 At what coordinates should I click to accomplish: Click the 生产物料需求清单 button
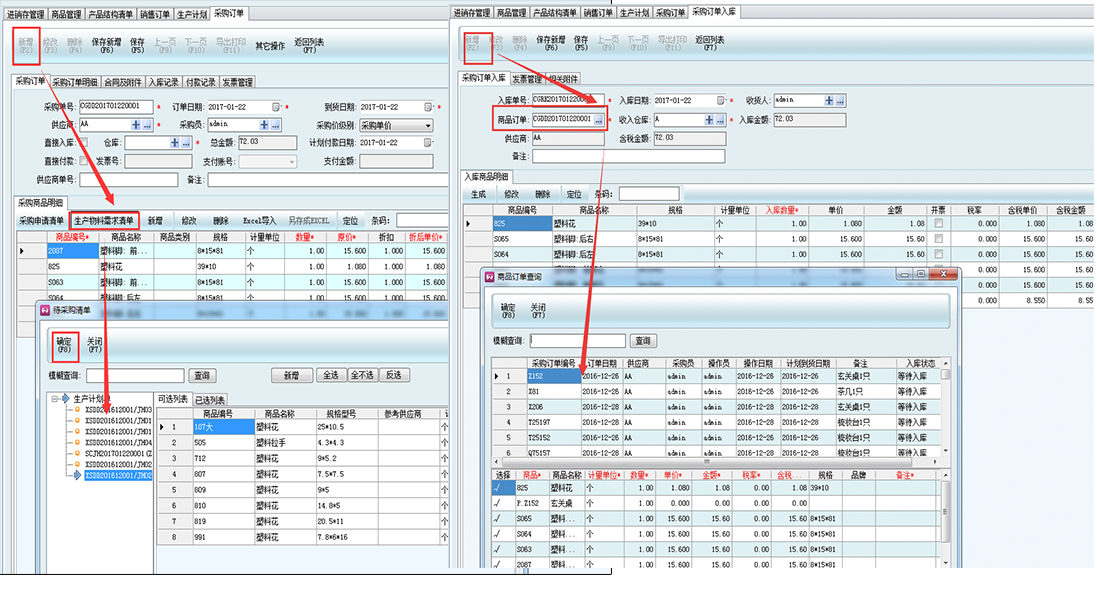point(104,220)
